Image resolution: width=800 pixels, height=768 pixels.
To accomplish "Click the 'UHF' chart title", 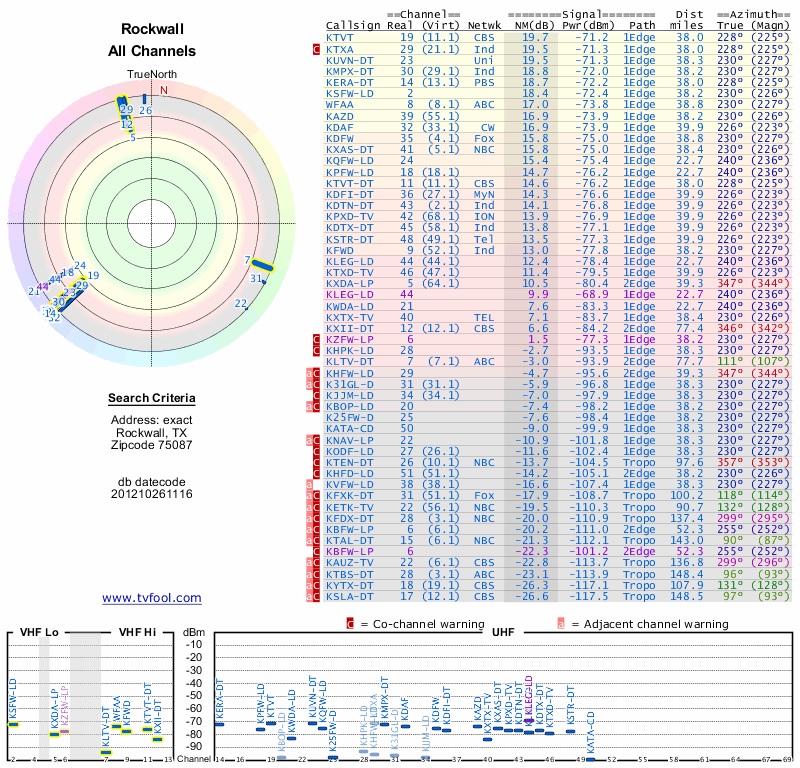I will pos(503,632).
